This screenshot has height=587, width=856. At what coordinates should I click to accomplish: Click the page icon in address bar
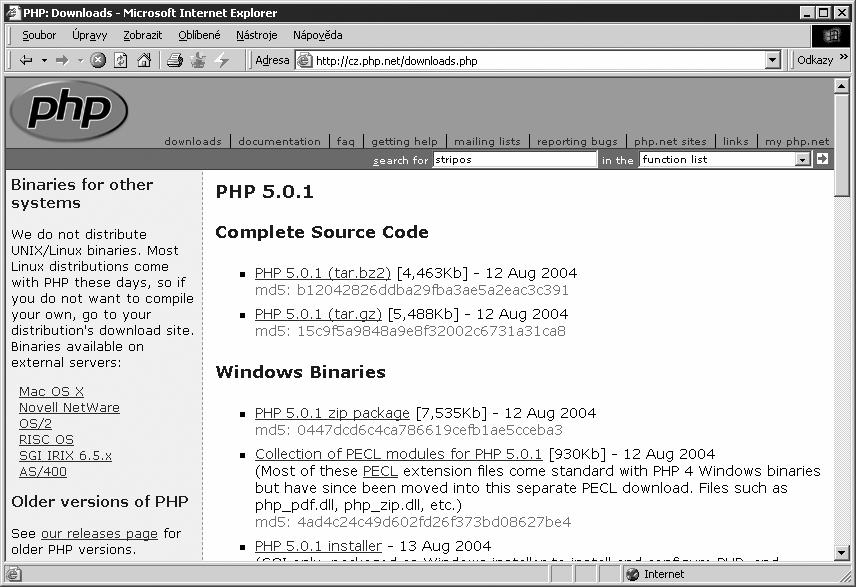[304, 61]
